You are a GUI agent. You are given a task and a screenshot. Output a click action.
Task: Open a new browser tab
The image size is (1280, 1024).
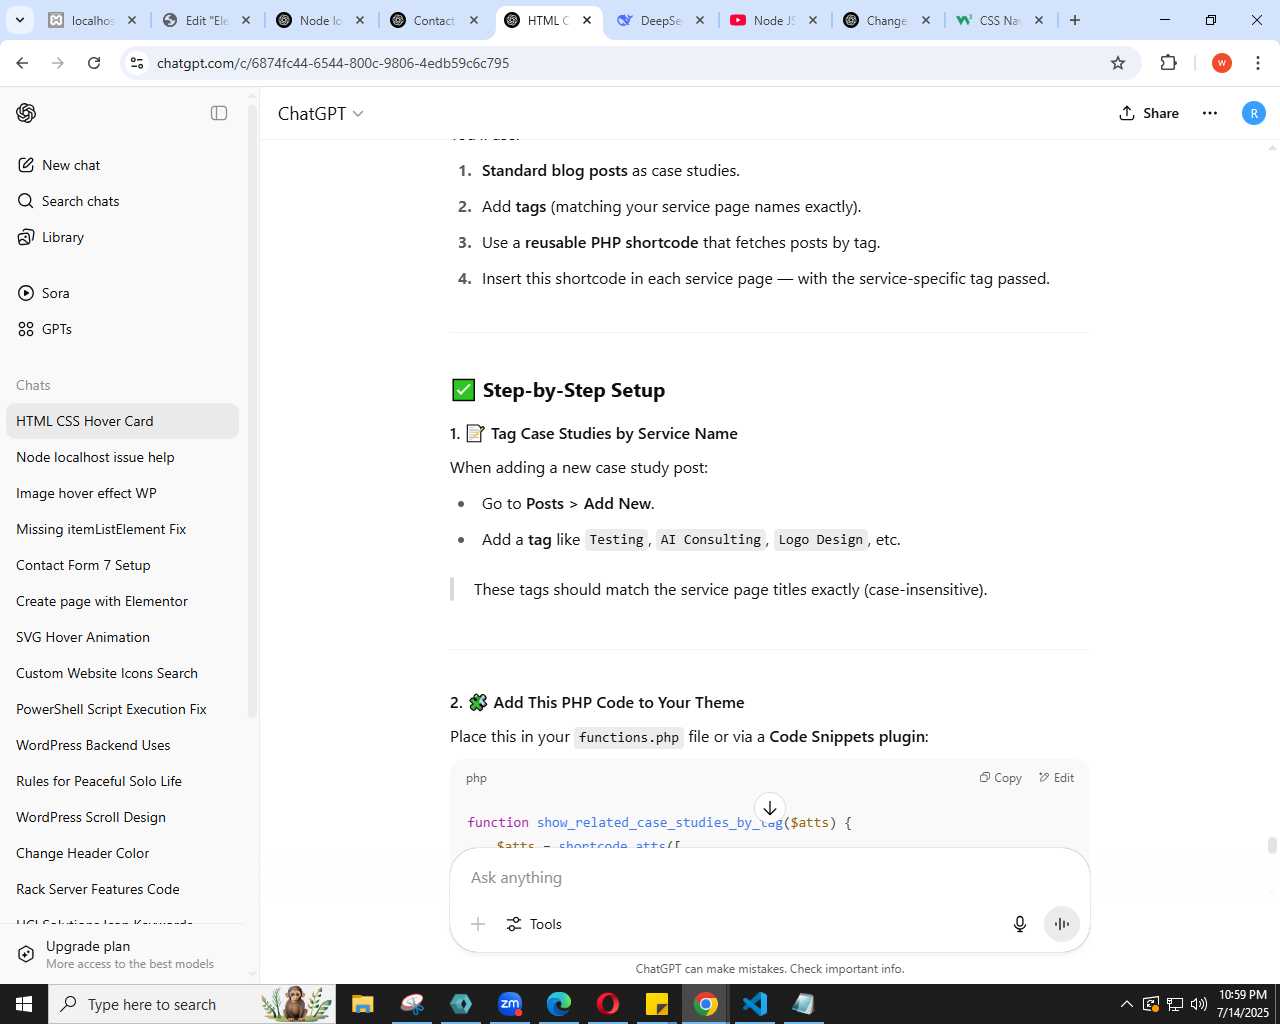(x=1075, y=20)
